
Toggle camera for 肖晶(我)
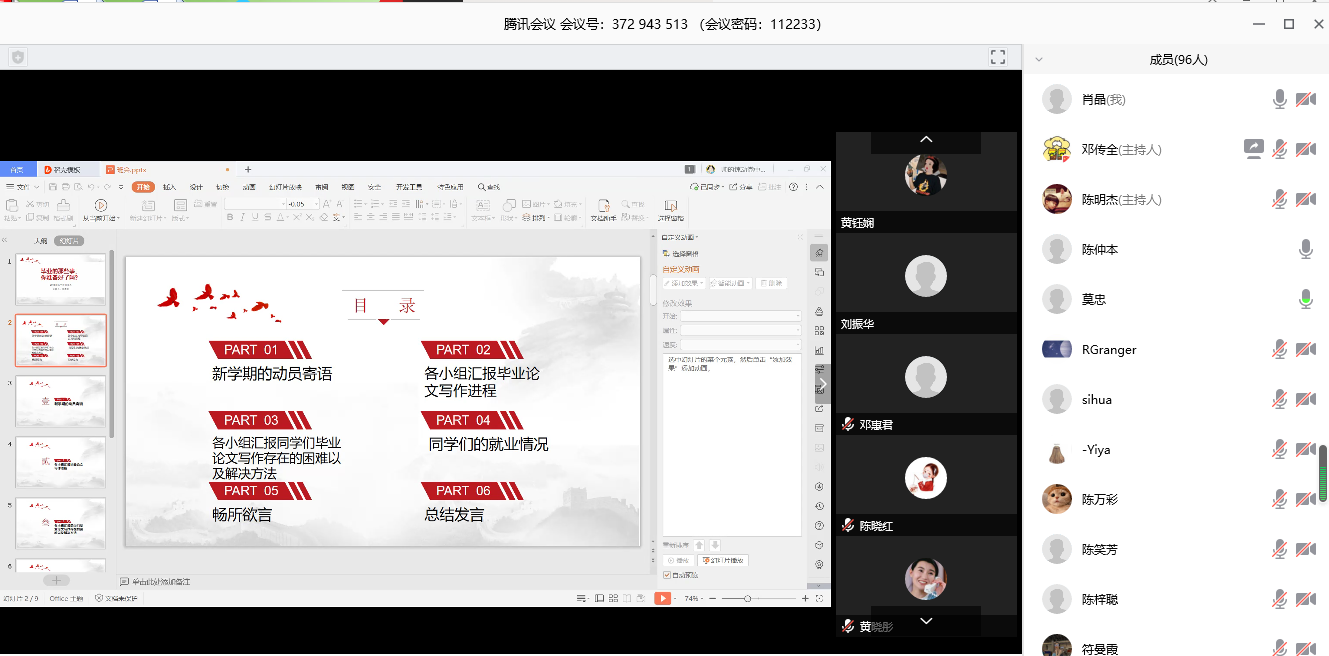tap(1305, 99)
